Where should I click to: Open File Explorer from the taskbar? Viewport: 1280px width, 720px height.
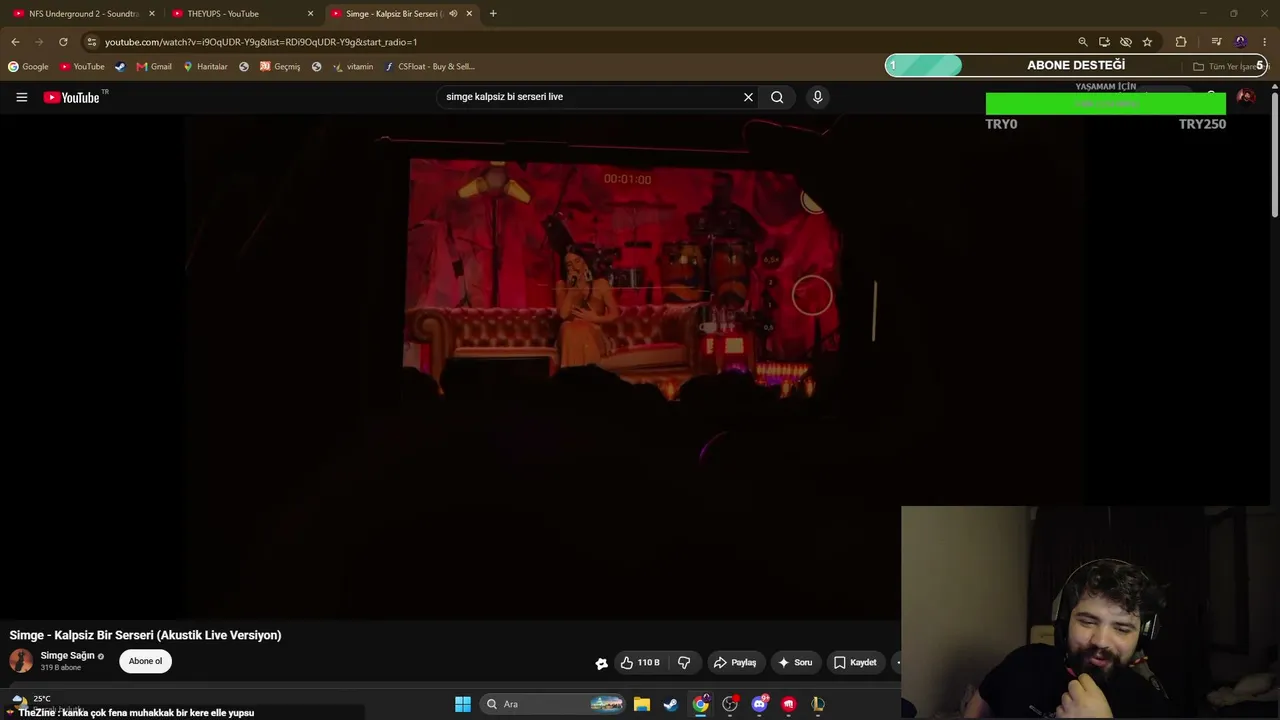tap(642, 704)
